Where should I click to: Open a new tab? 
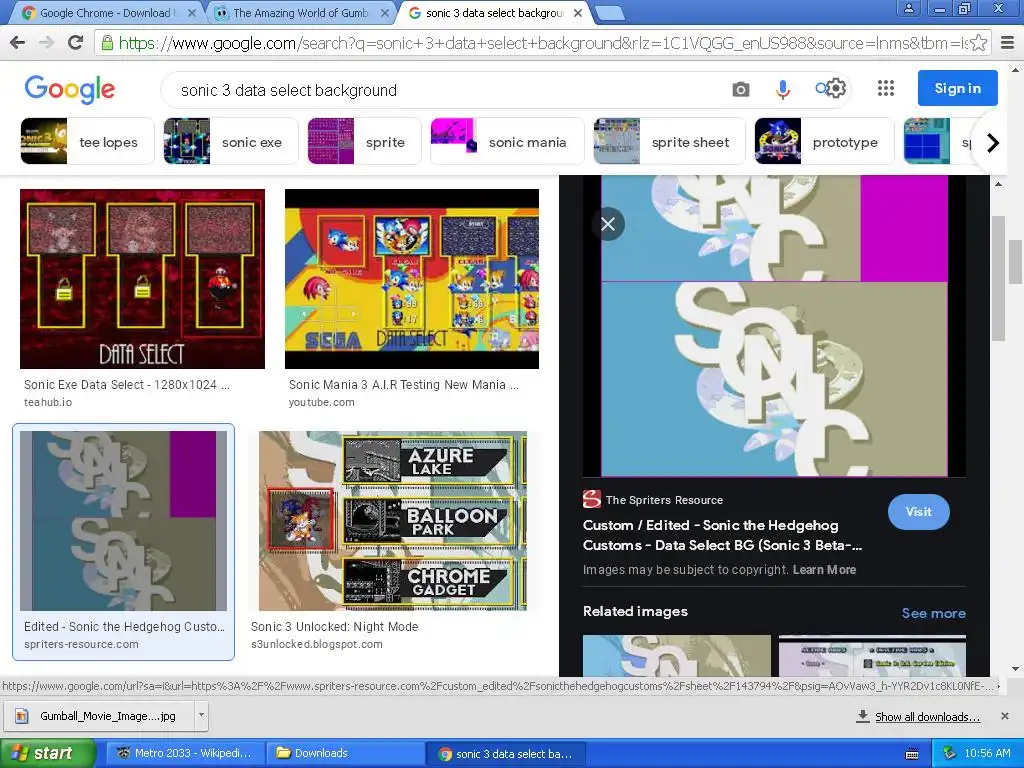pos(611,12)
